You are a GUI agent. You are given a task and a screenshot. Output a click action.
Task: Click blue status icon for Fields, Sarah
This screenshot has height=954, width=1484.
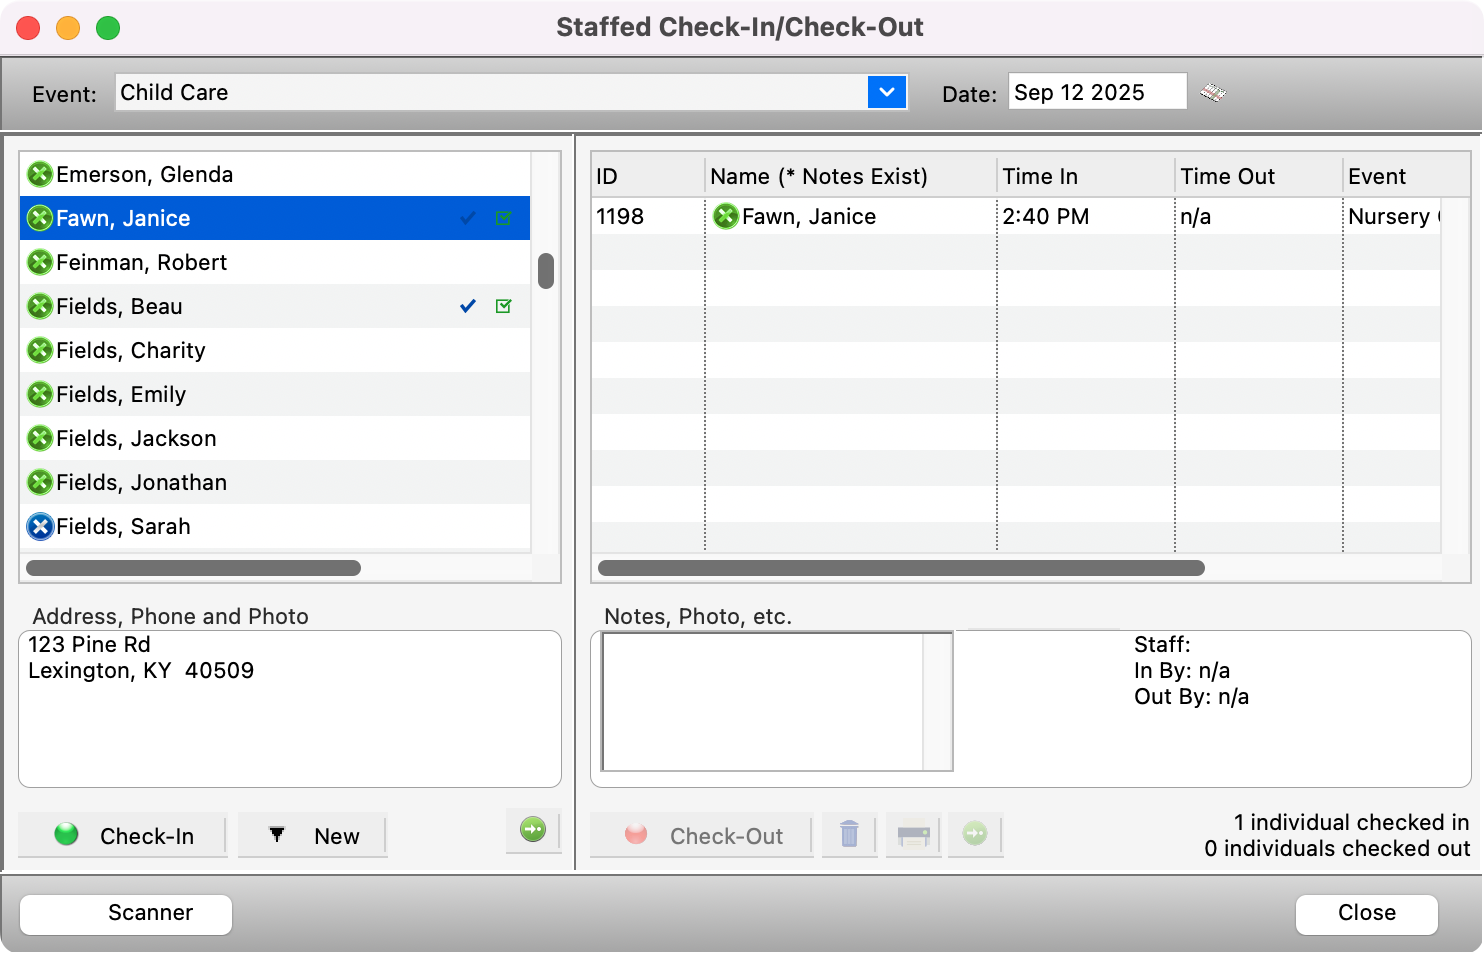(40, 526)
